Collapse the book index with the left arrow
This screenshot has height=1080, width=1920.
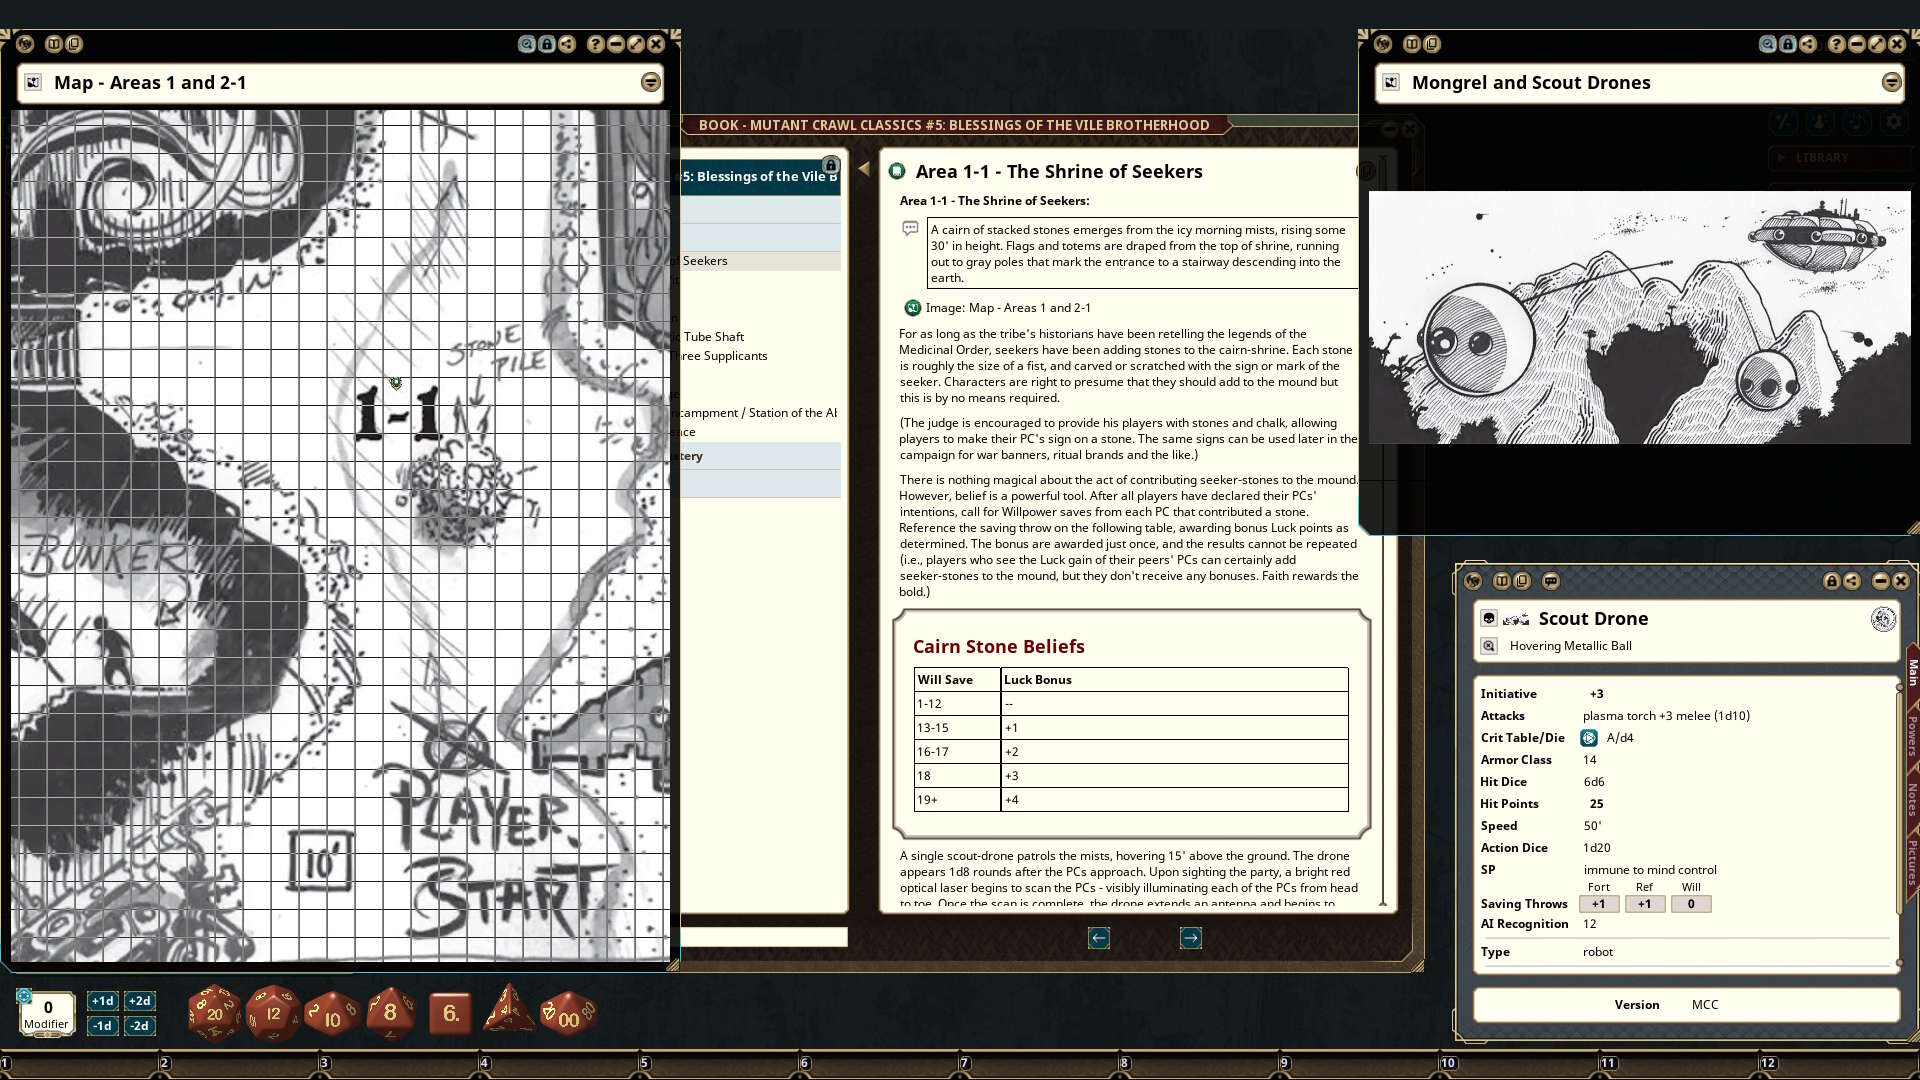pyautogui.click(x=864, y=169)
